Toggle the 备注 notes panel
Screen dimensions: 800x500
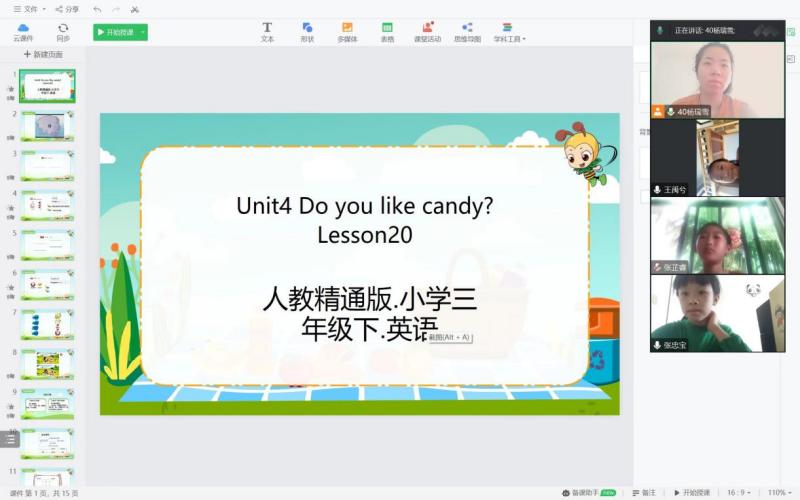tap(643, 492)
